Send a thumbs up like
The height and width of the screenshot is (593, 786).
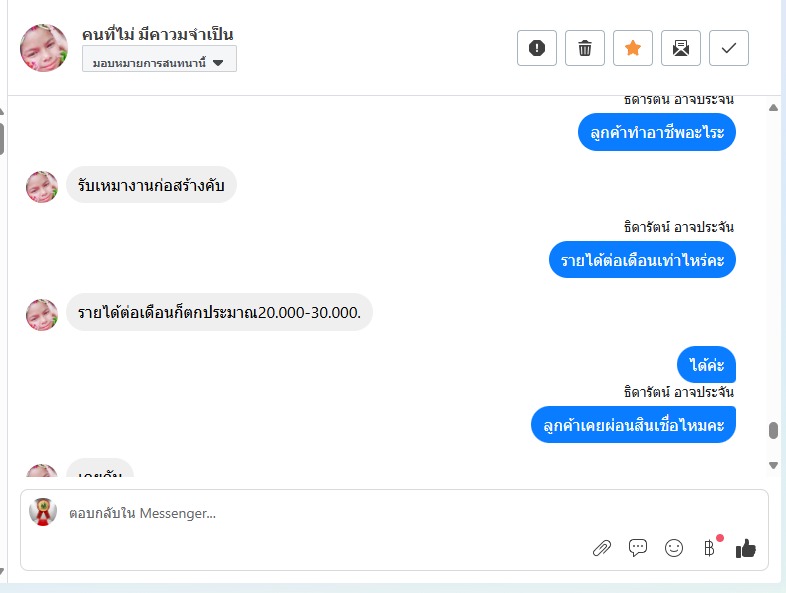pyautogui.click(x=745, y=548)
